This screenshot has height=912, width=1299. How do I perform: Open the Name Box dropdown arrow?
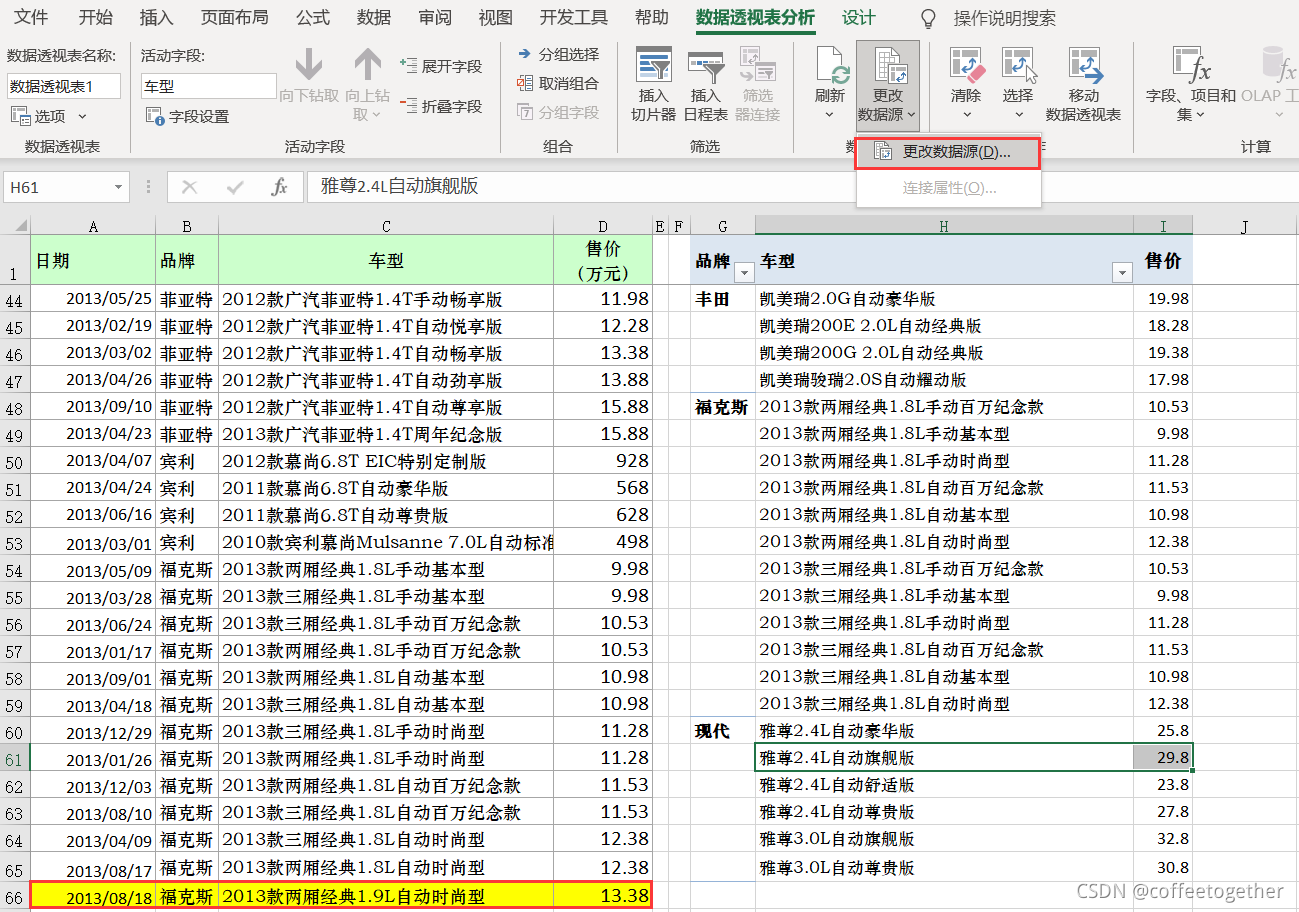click(x=119, y=187)
